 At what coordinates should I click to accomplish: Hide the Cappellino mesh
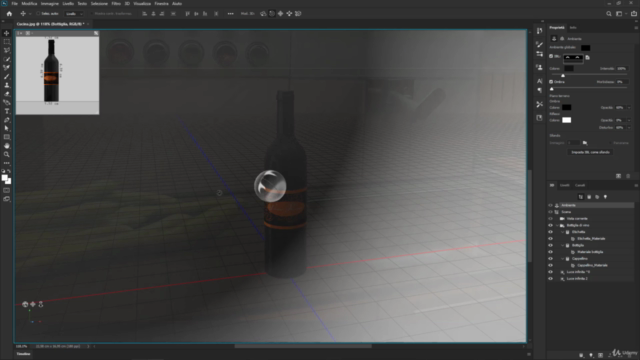[550, 258]
